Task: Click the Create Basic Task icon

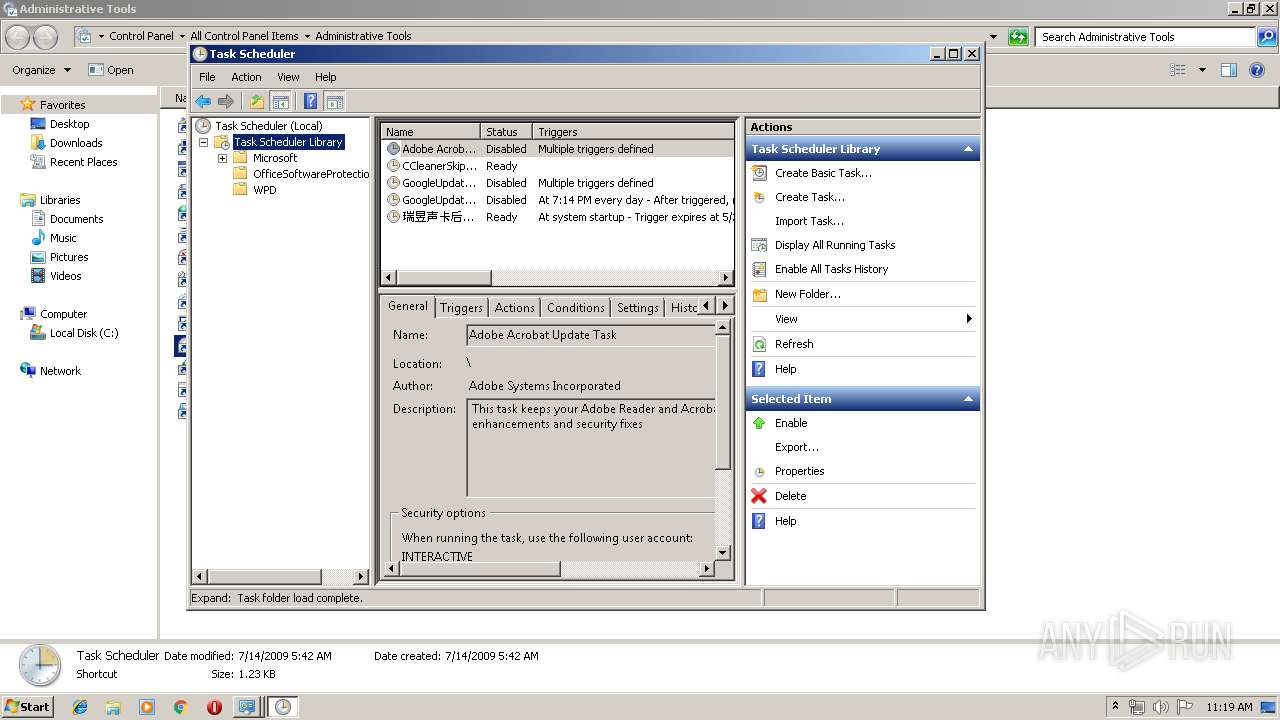Action: click(760, 173)
